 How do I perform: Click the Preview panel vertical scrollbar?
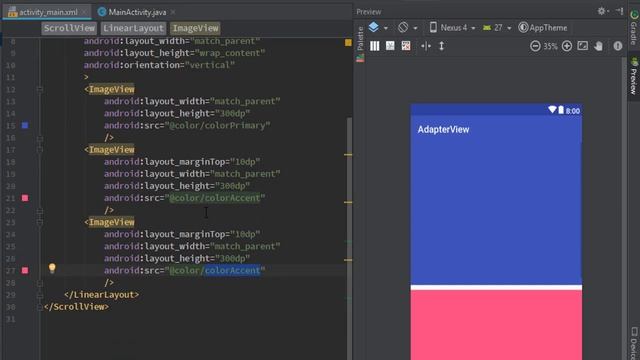click(624, 208)
